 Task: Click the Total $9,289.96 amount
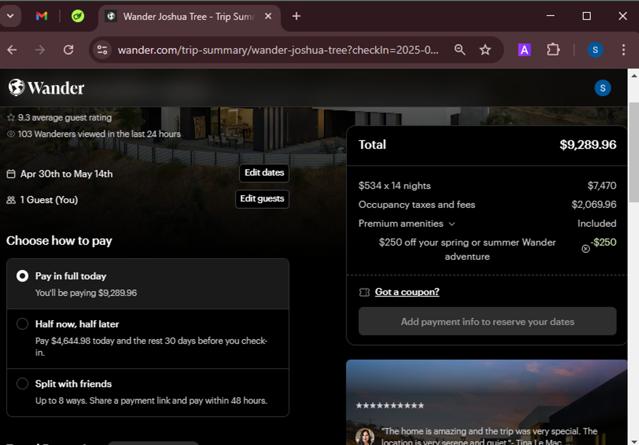click(588, 145)
